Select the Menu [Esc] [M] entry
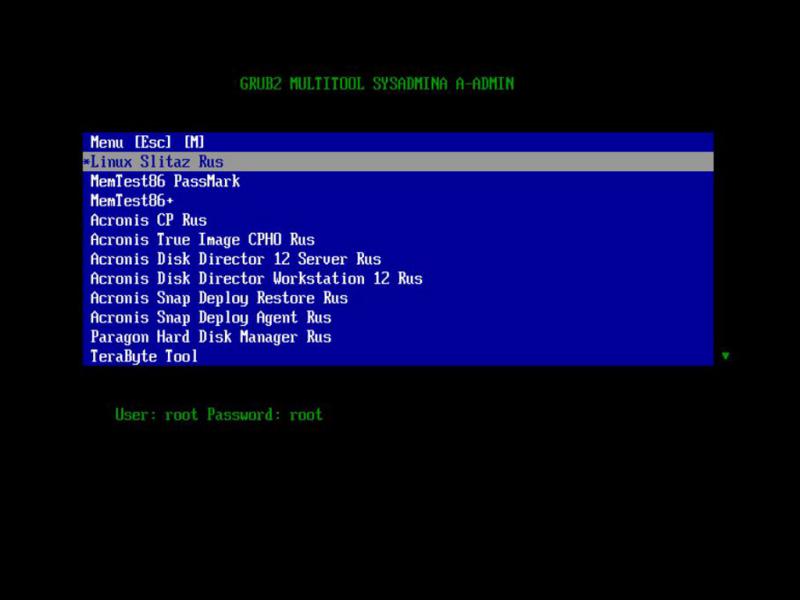The height and width of the screenshot is (600, 800). pyautogui.click(x=398, y=142)
